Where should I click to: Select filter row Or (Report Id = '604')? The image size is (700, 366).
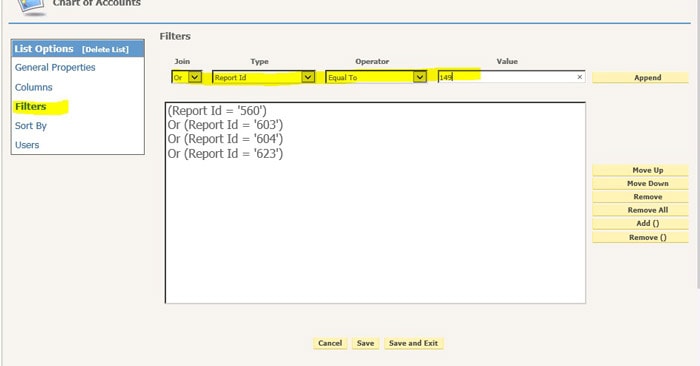pyautogui.click(x=225, y=139)
